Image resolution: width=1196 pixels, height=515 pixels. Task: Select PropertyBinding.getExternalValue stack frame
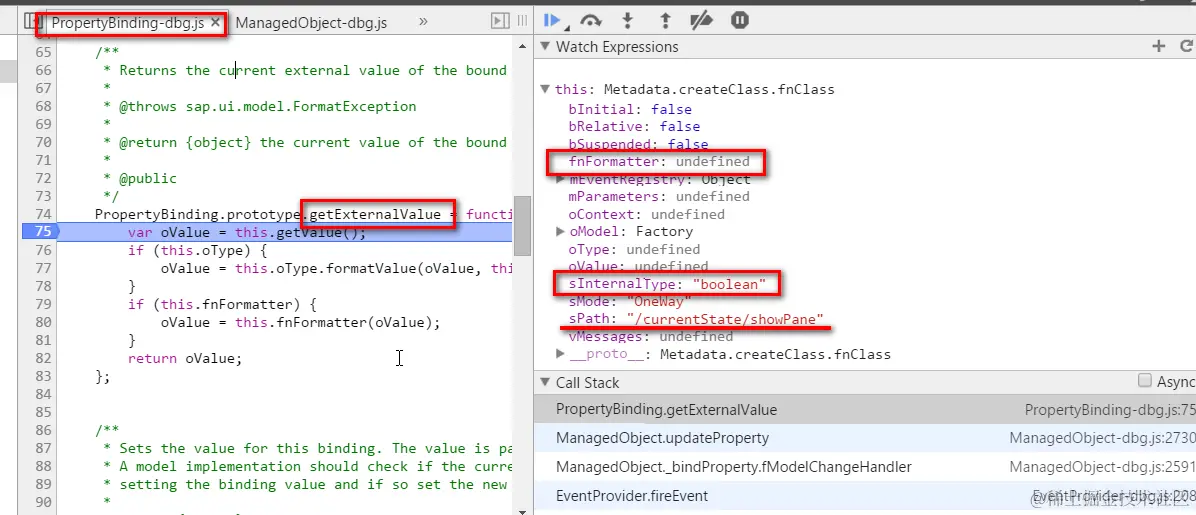tap(865, 410)
